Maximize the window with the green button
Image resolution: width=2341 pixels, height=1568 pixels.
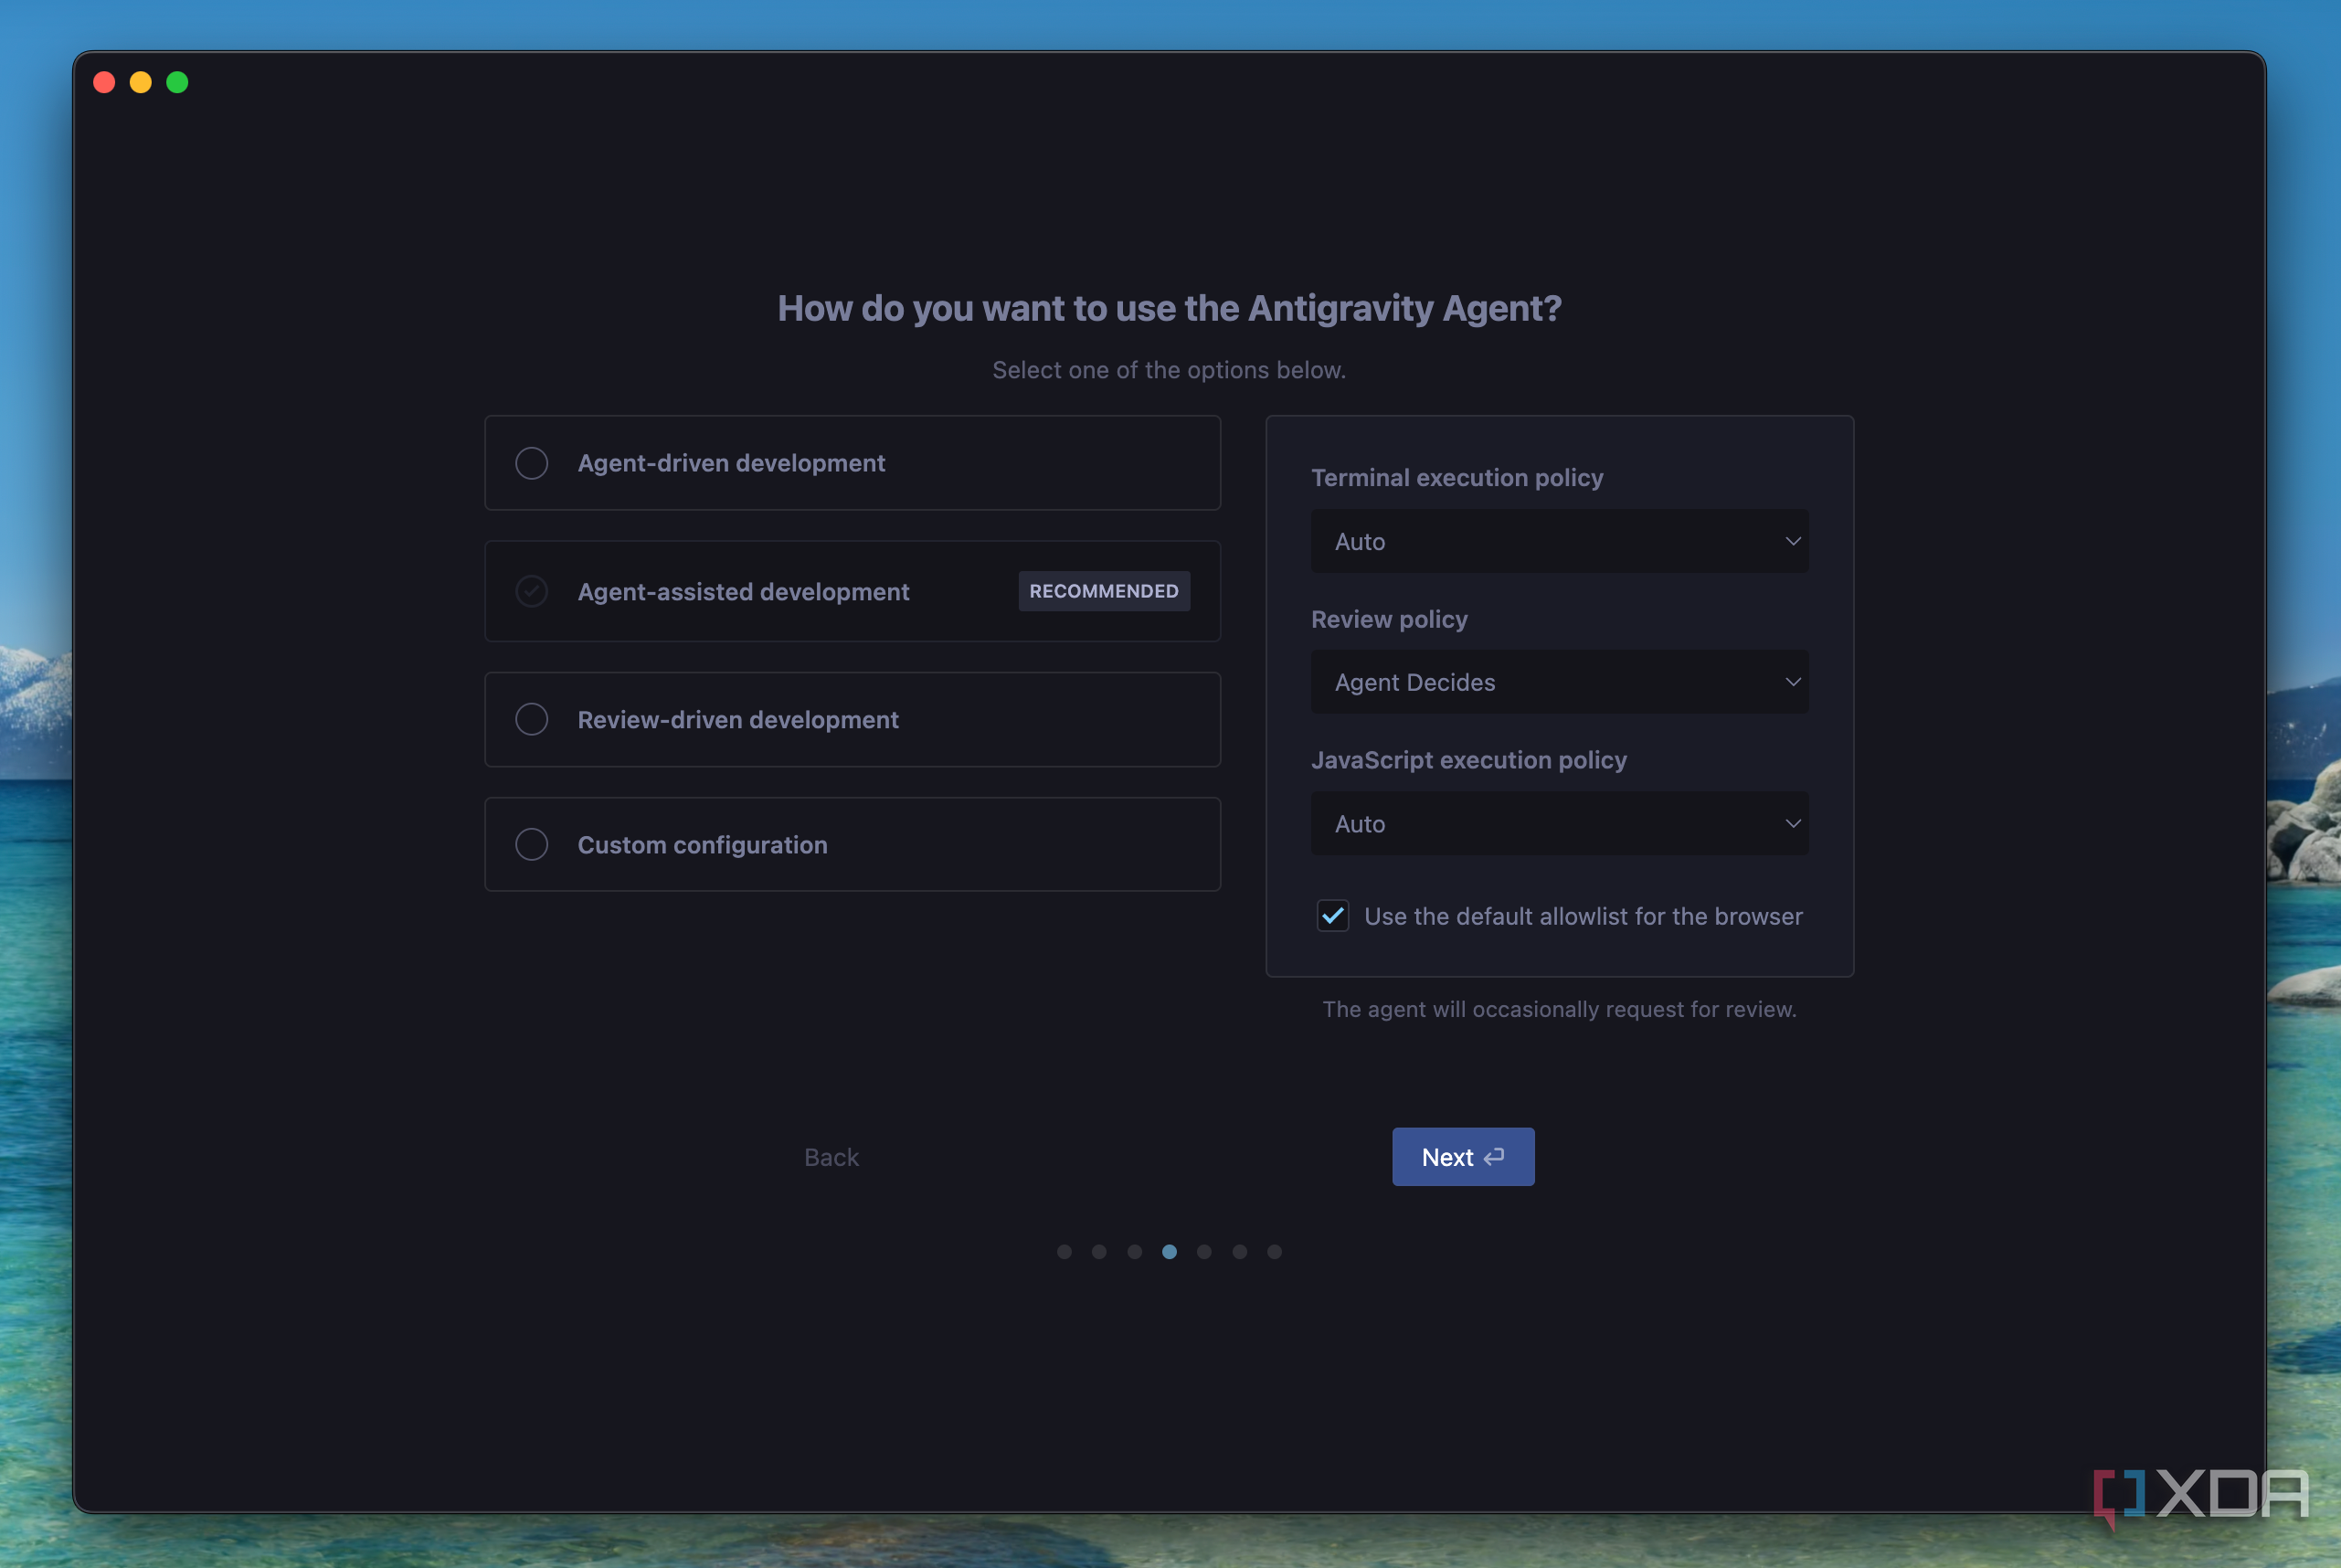(x=177, y=82)
